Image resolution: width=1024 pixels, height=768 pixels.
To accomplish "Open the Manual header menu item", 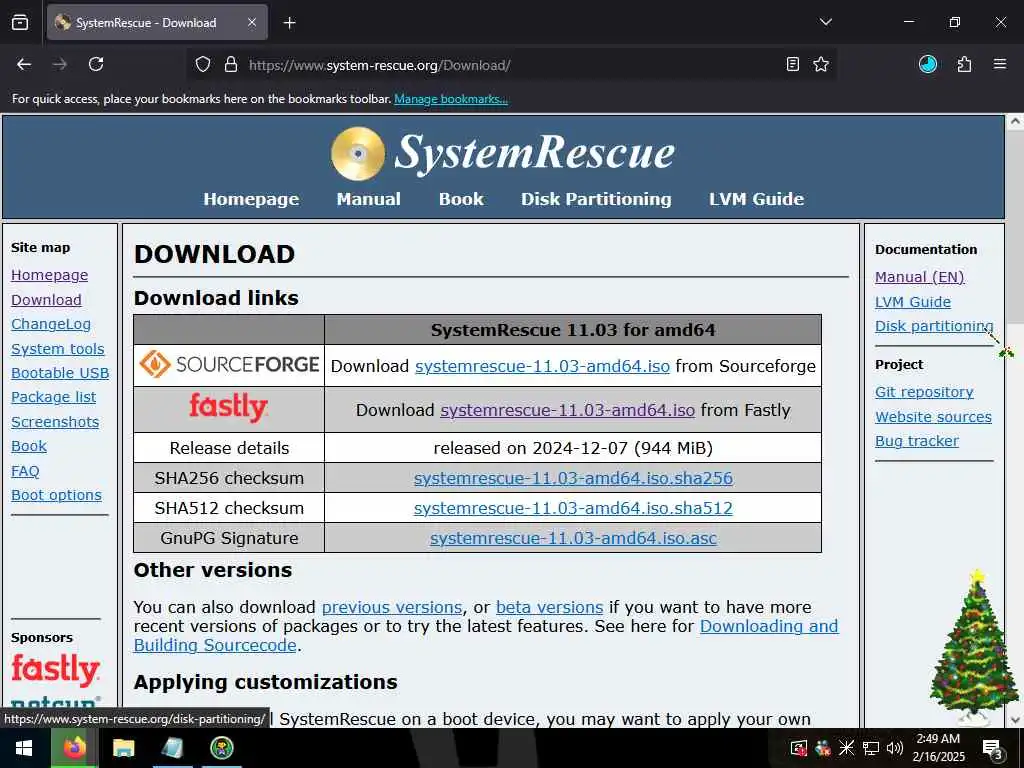I will pos(368,199).
